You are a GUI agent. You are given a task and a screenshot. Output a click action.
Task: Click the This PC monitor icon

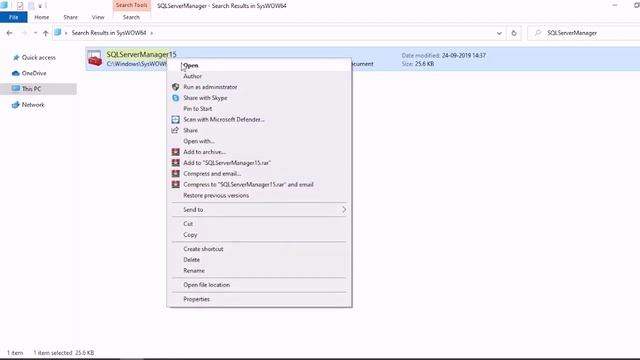tap(16, 89)
